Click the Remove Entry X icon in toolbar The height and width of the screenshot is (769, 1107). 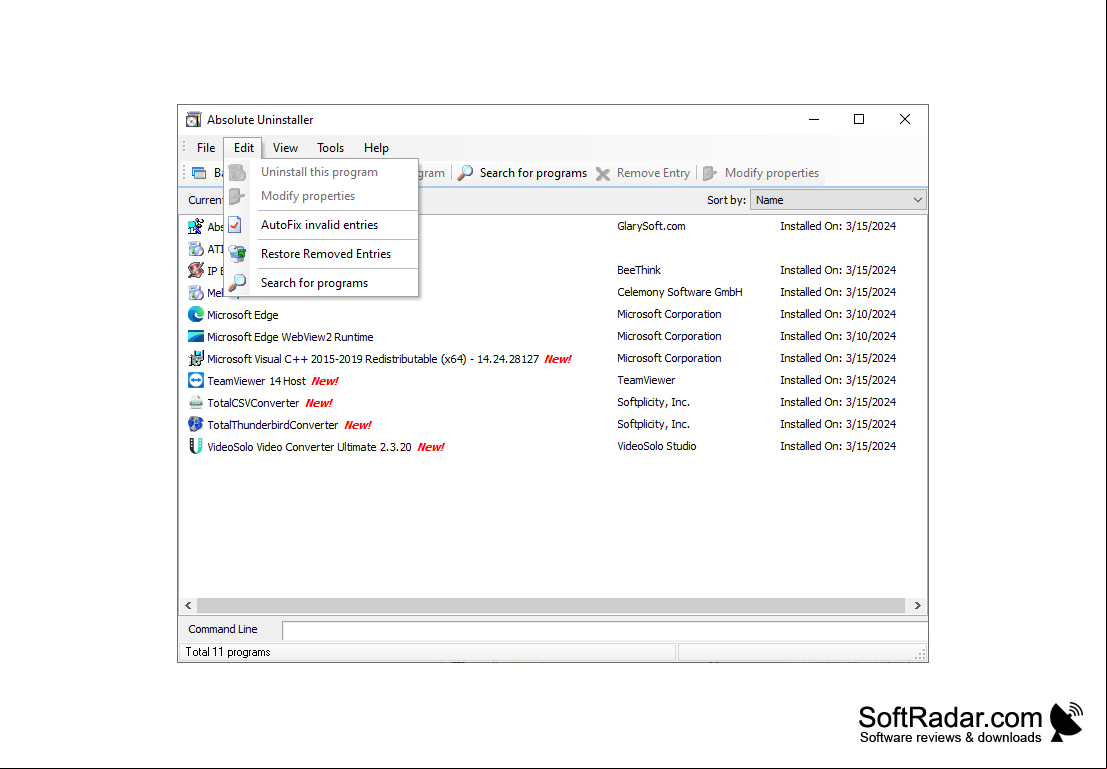coord(603,174)
